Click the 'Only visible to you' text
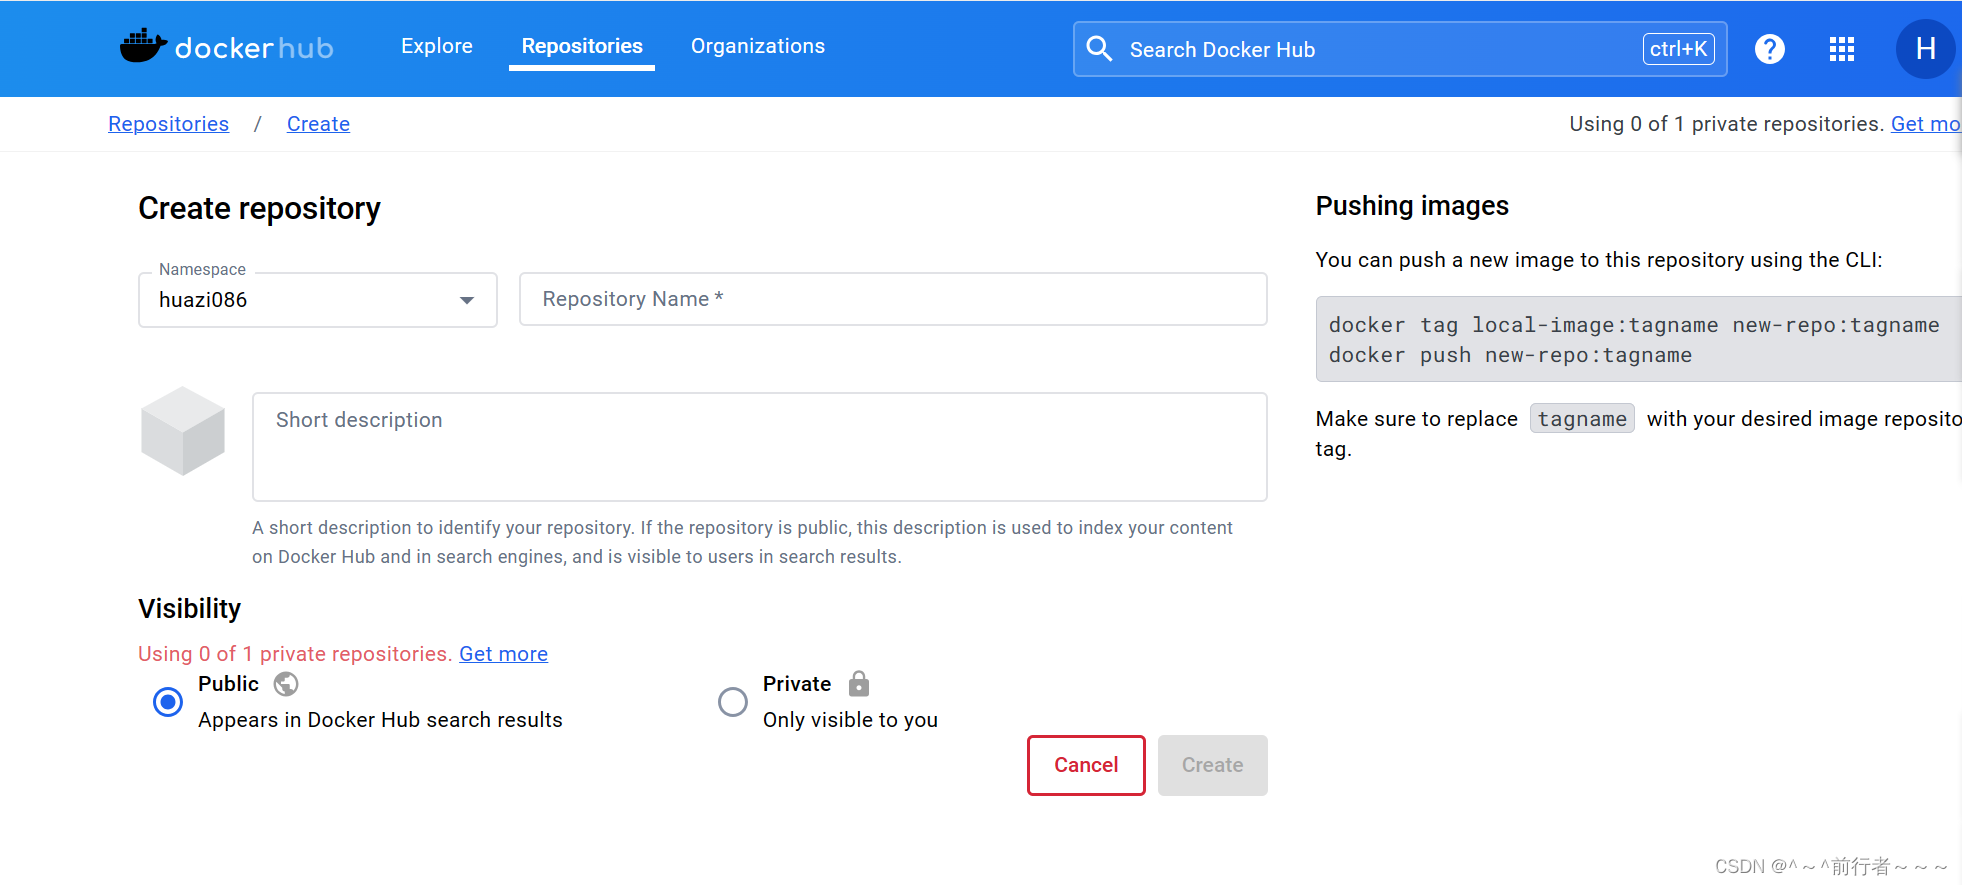This screenshot has height=885, width=1962. point(850,720)
